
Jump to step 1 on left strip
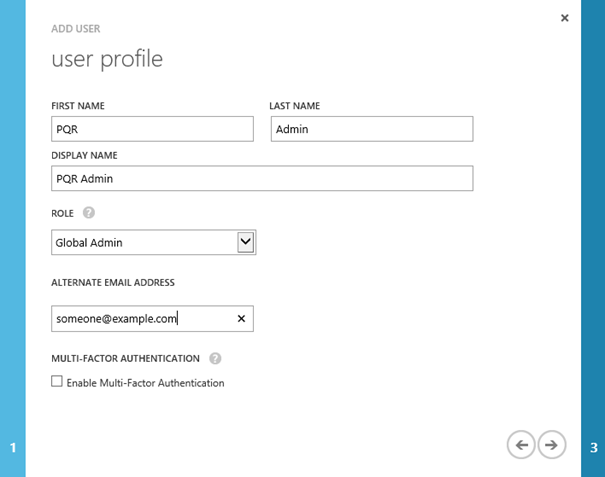(x=12, y=447)
